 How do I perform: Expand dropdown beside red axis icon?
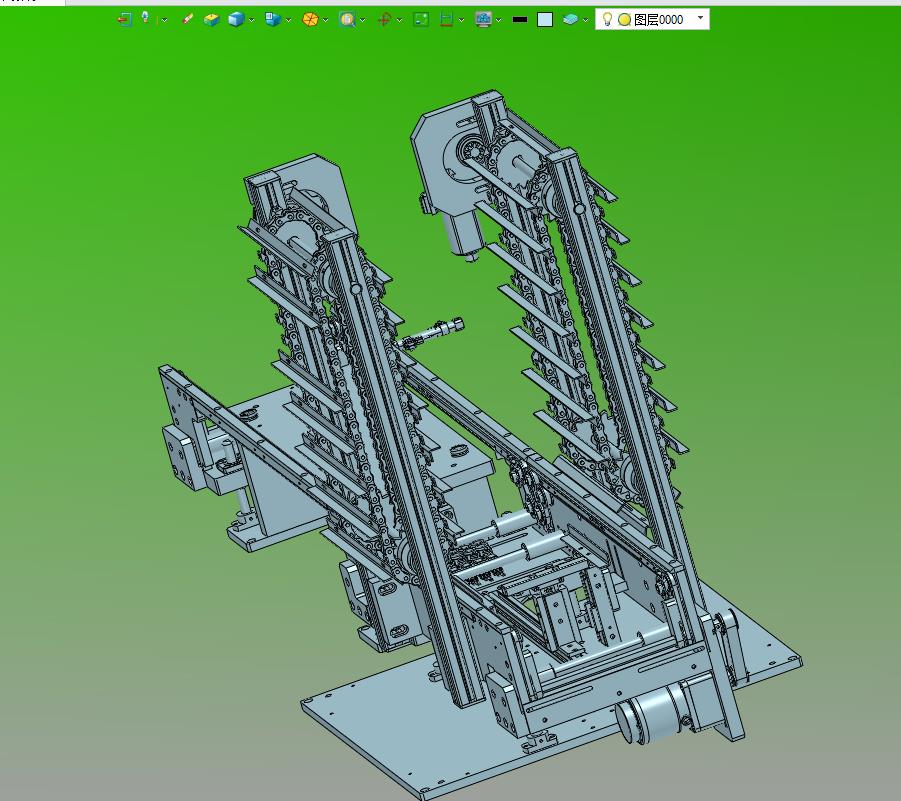399,20
